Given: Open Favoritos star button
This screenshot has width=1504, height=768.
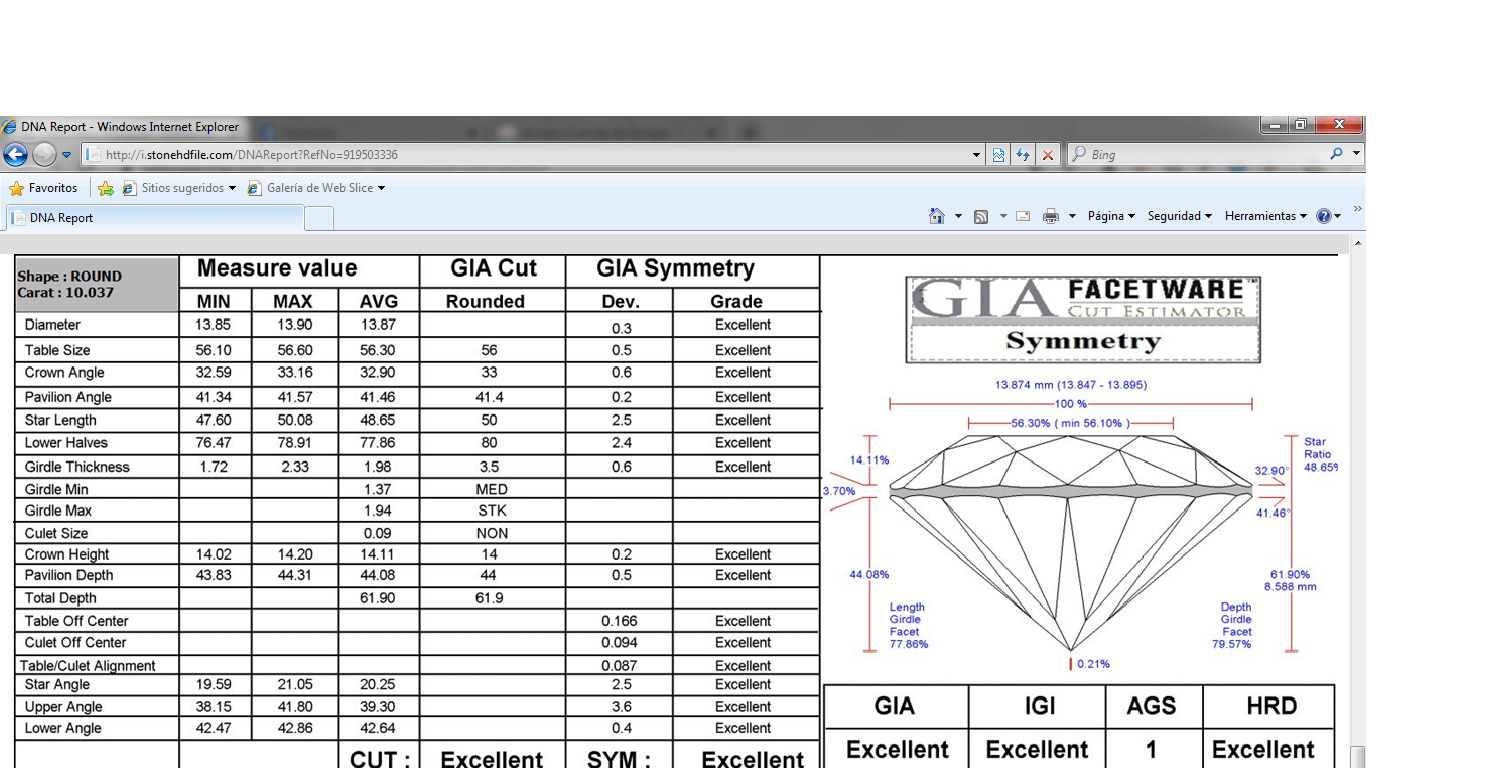Looking at the screenshot, I should pos(43,188).
